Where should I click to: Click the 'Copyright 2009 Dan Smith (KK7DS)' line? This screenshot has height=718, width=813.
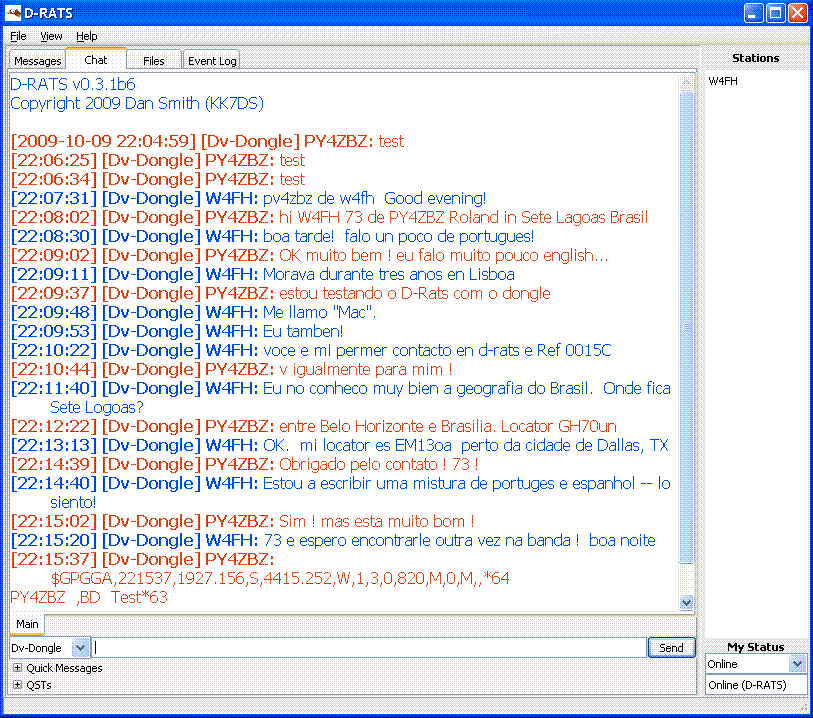click(137, 103)
